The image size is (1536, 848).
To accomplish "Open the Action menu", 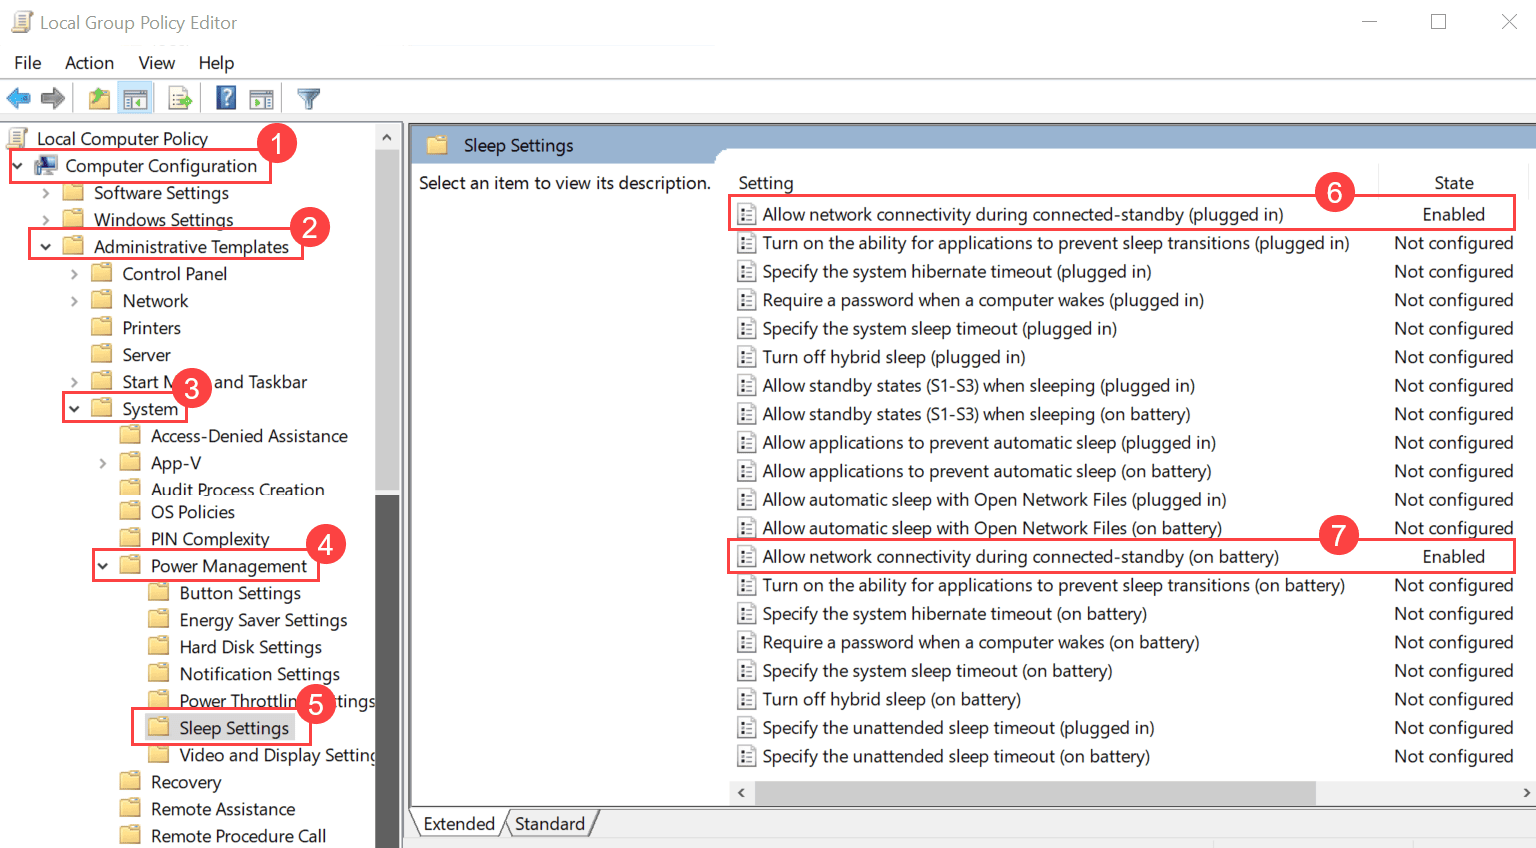I will pyautogui.click(x=89, y=62).
